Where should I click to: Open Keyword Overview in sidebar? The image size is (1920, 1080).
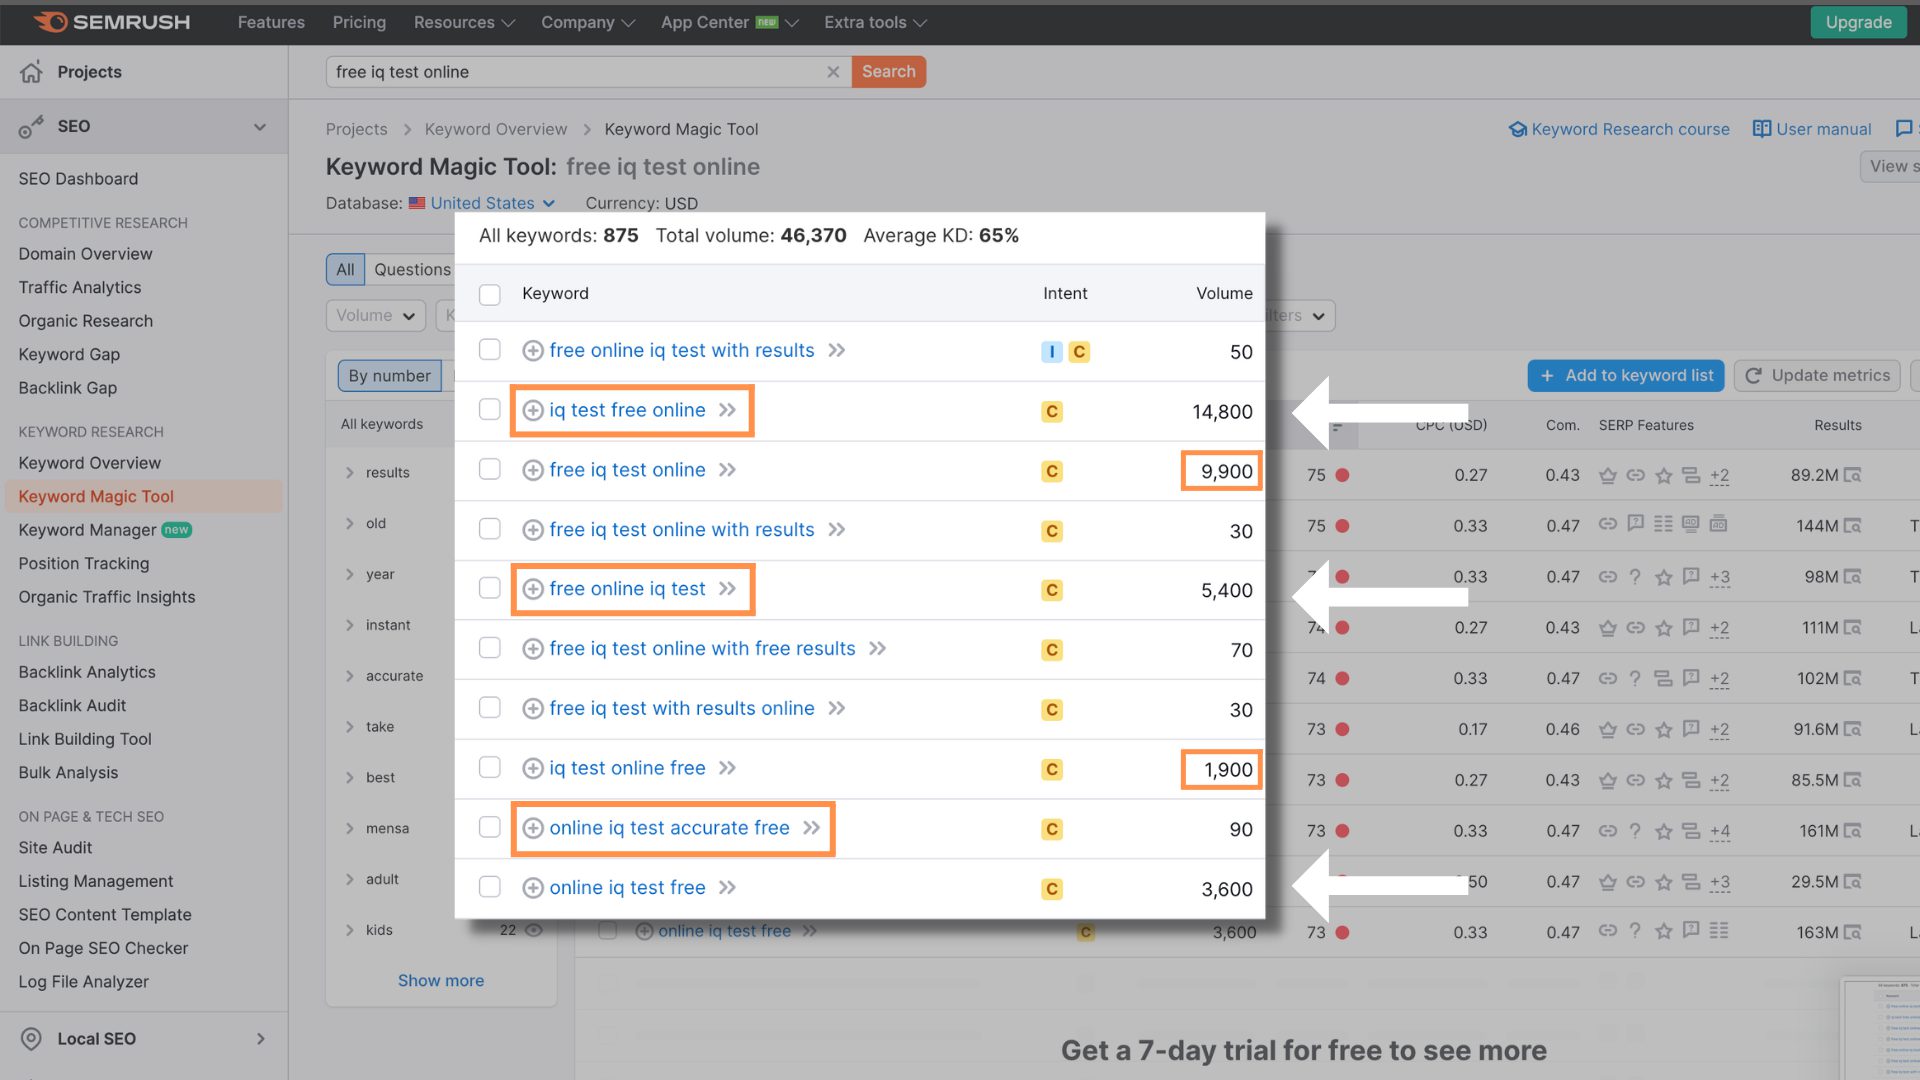point(89,463)
